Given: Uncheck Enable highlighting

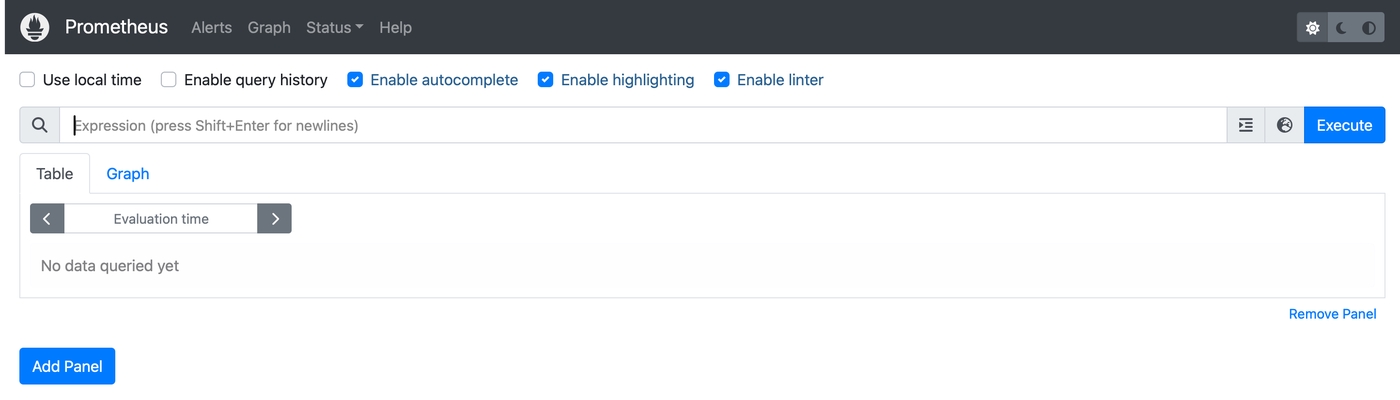Looking at the screenshot, I should 546,80.
